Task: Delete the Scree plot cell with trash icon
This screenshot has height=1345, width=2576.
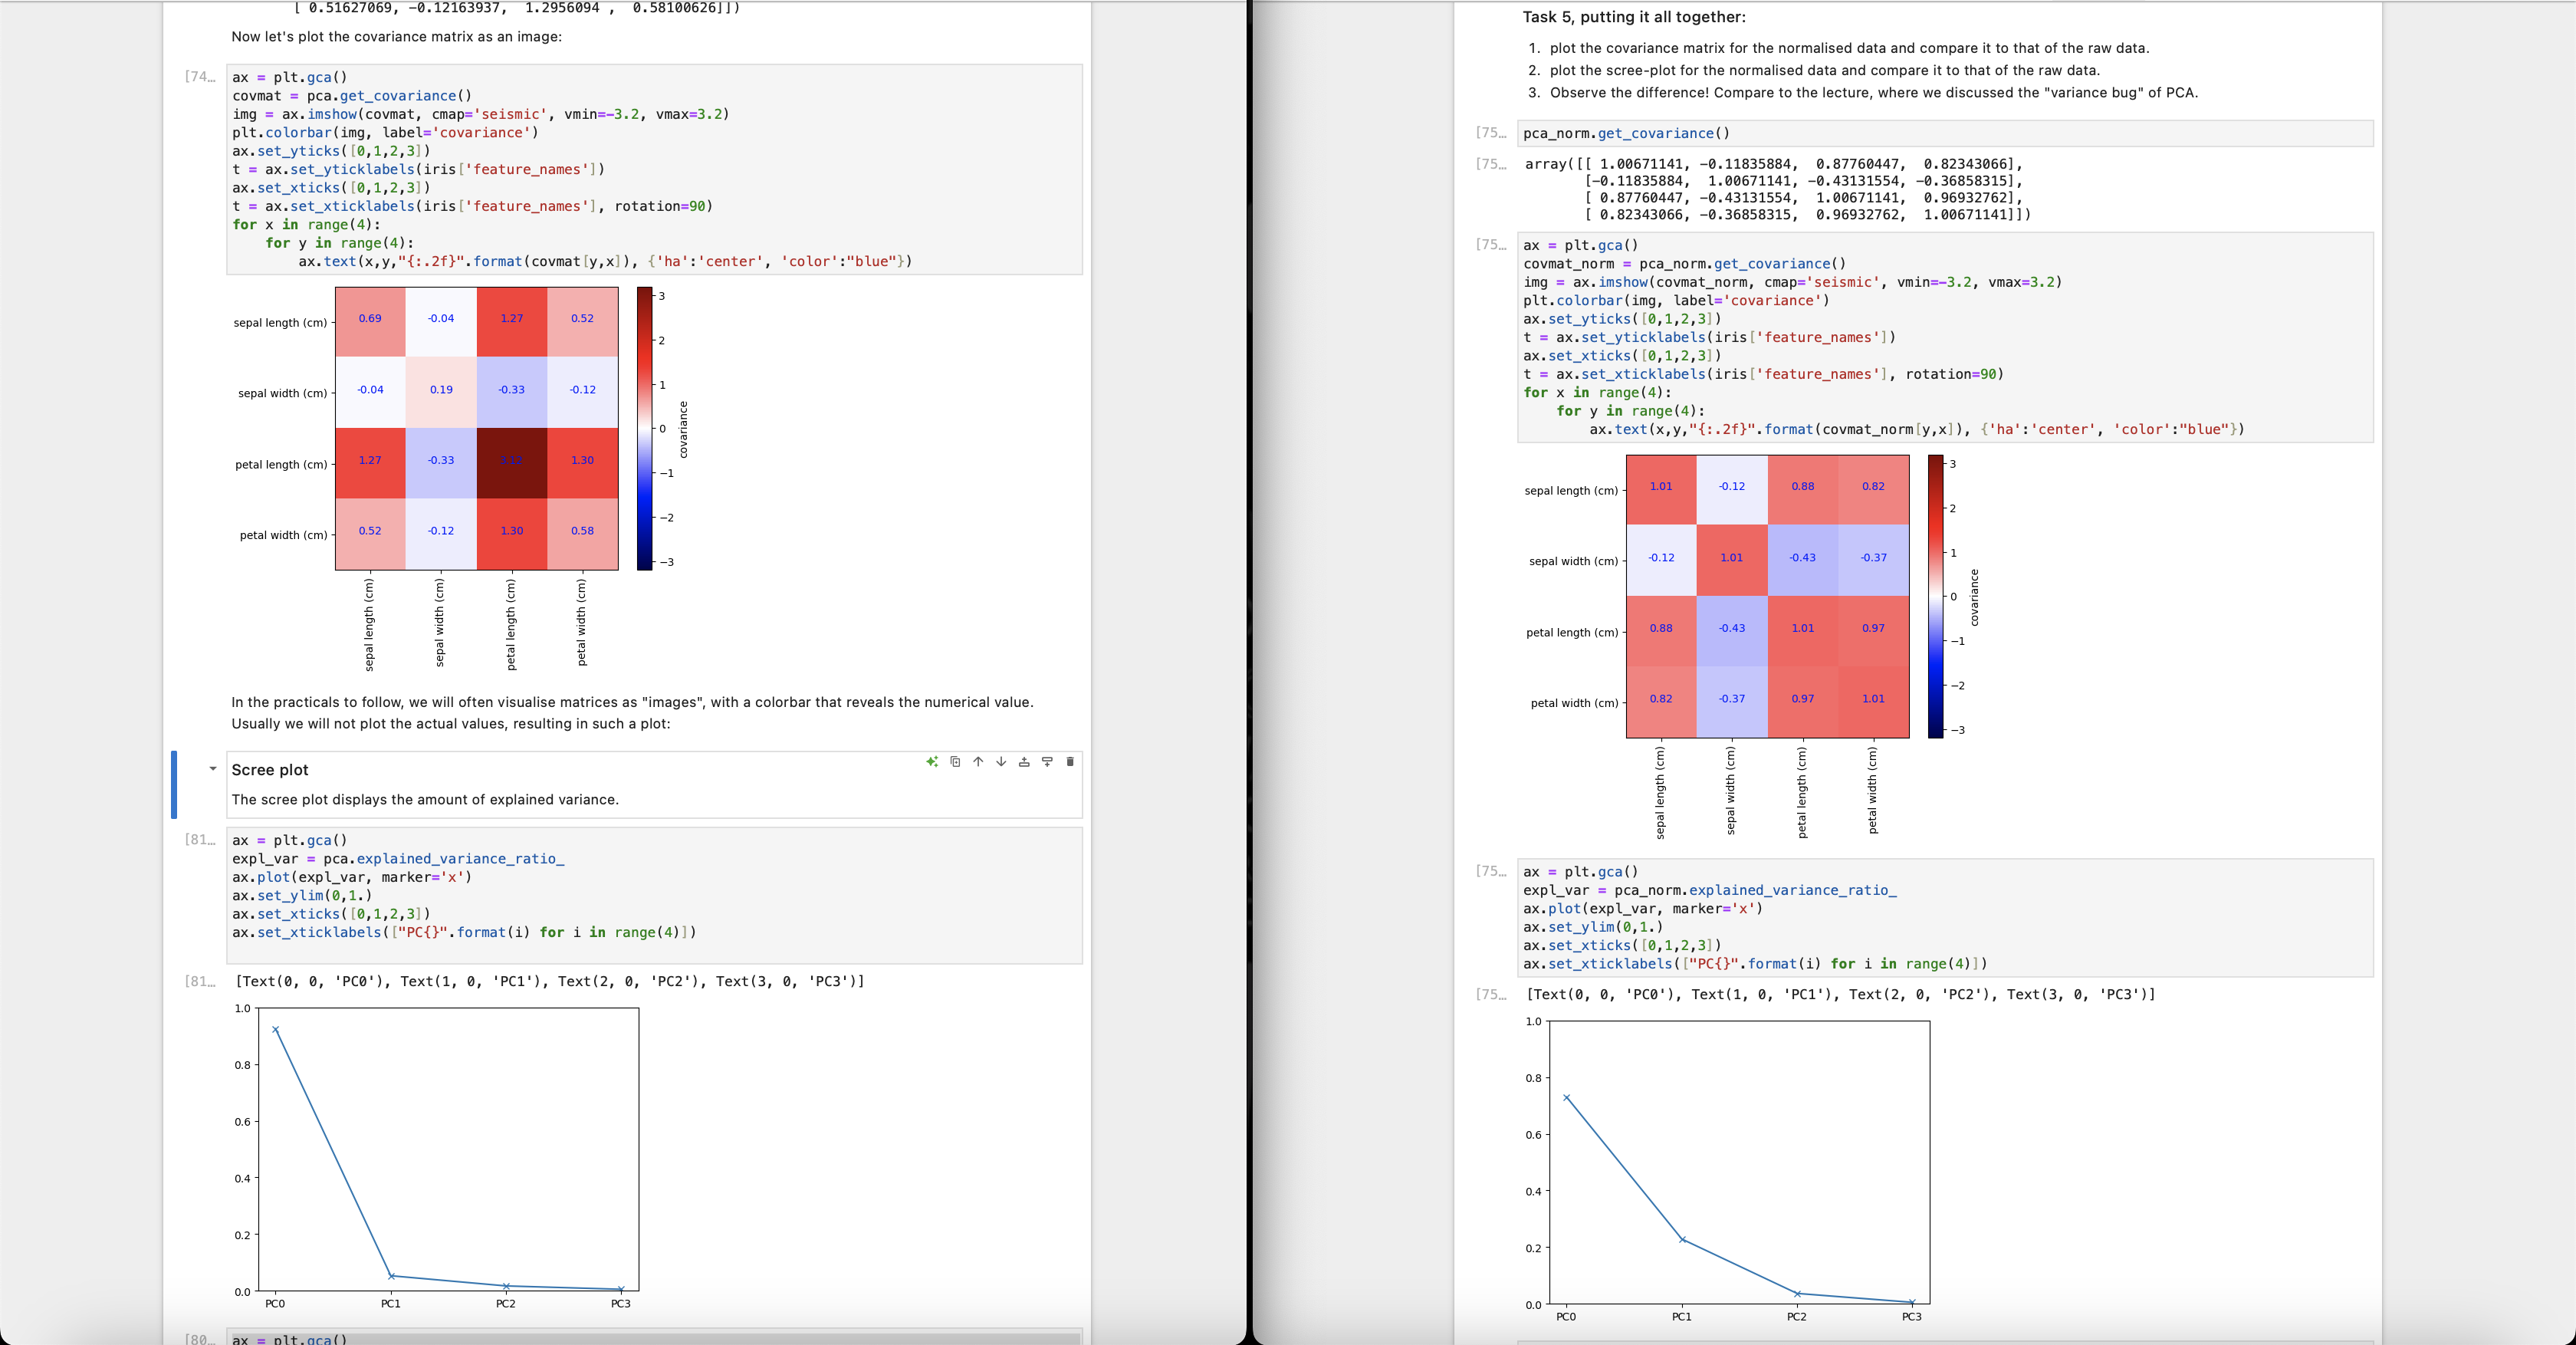Action: [1070, 761]
